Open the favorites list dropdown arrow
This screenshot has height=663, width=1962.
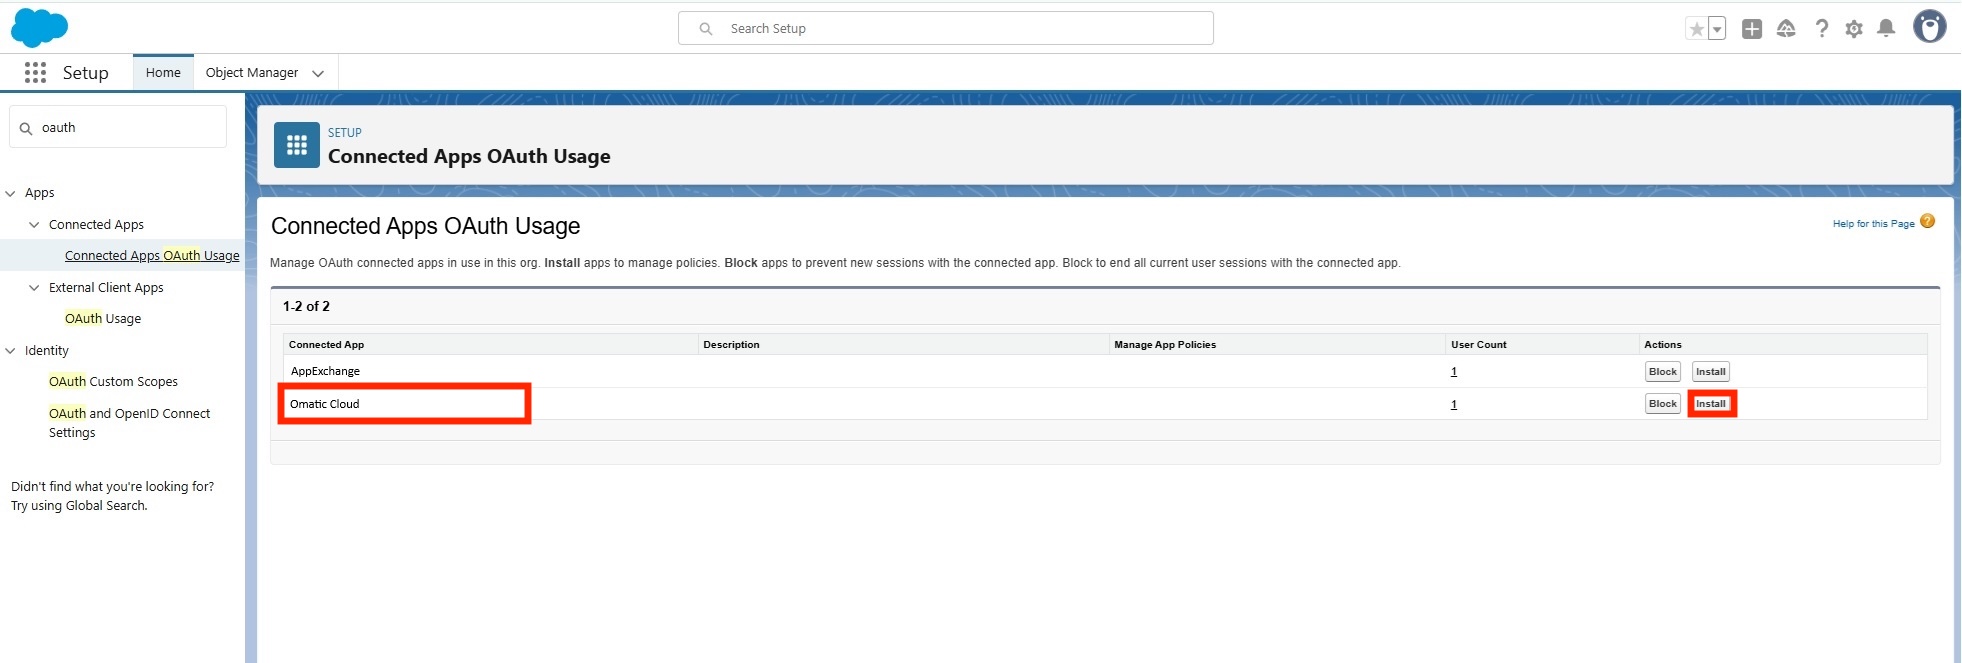coord(1717,29)
